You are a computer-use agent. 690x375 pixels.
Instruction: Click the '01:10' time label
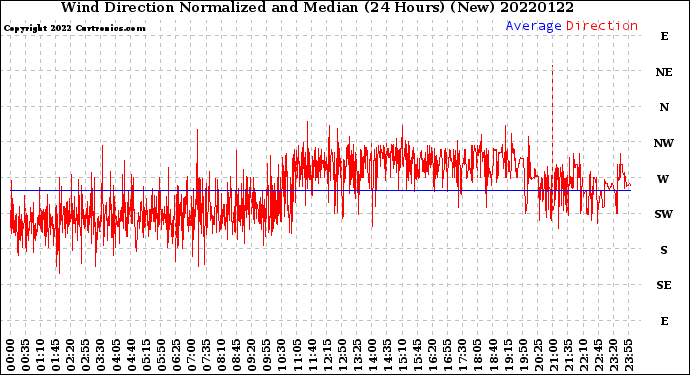pyautogui.click(x=40, y=356)
